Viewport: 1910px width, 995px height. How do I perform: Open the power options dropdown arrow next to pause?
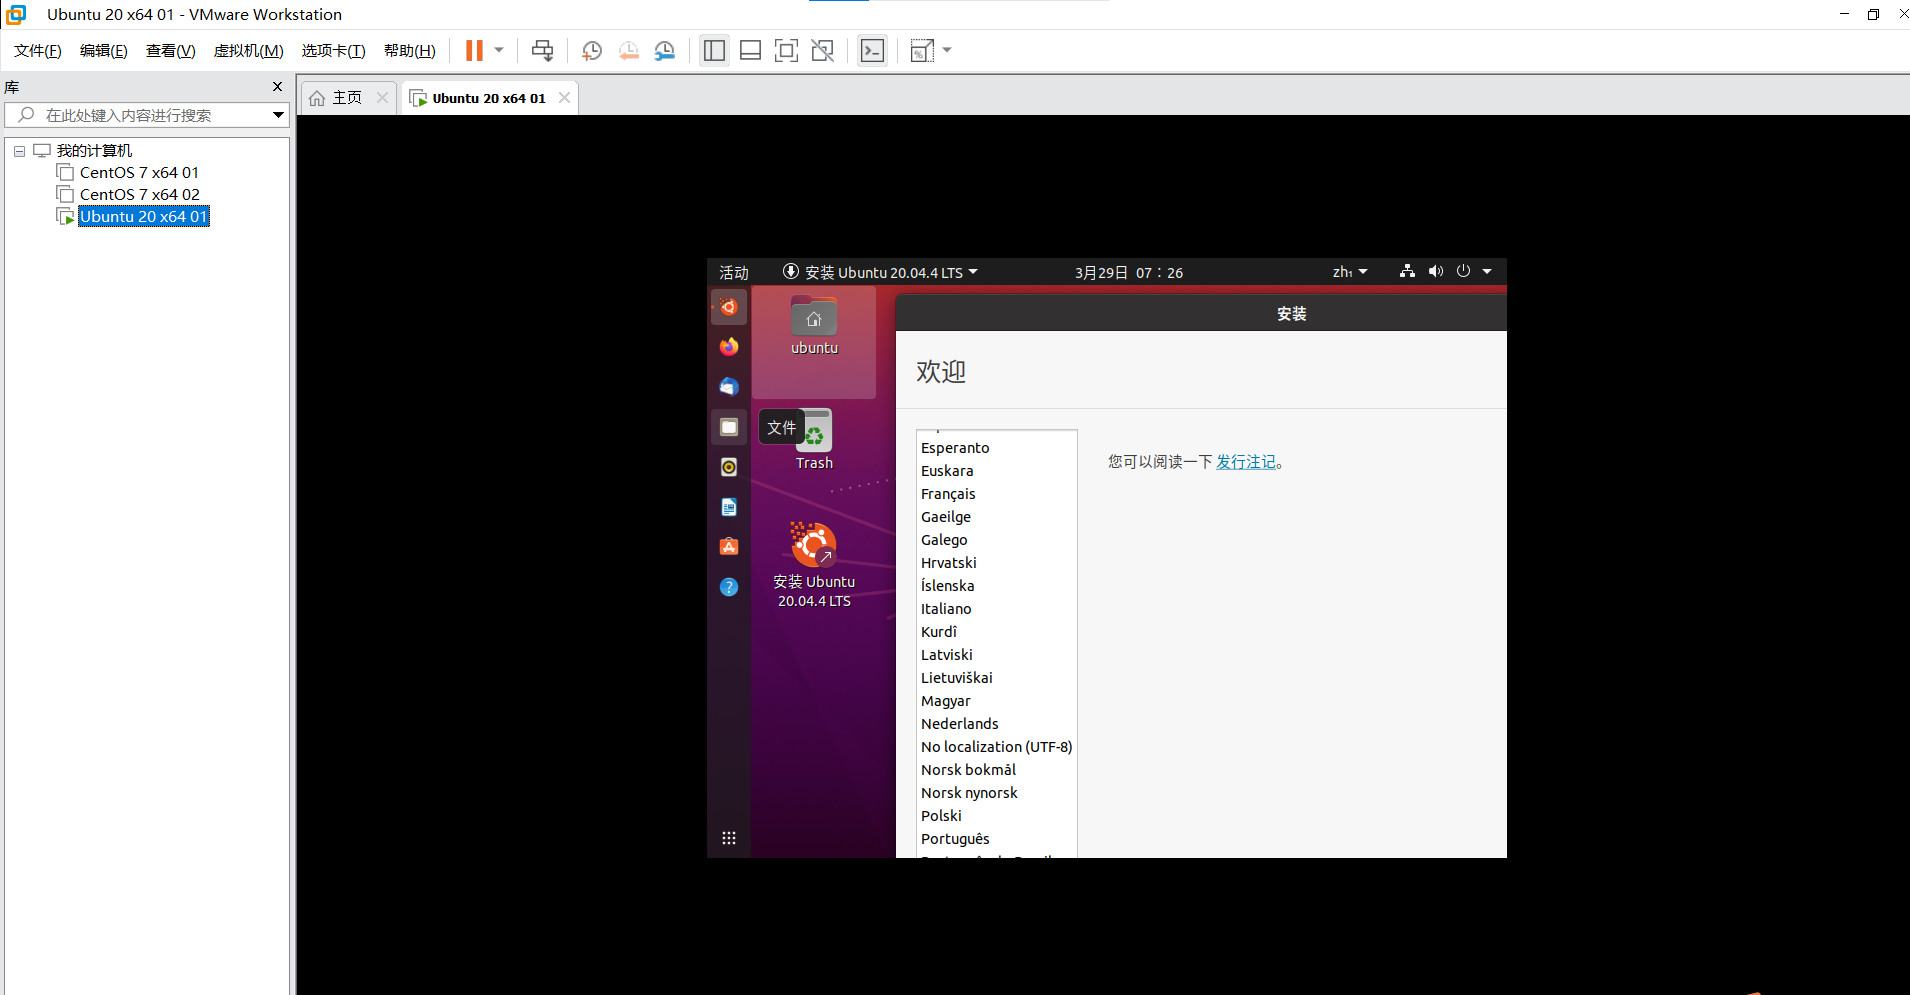tap(499, 50)
